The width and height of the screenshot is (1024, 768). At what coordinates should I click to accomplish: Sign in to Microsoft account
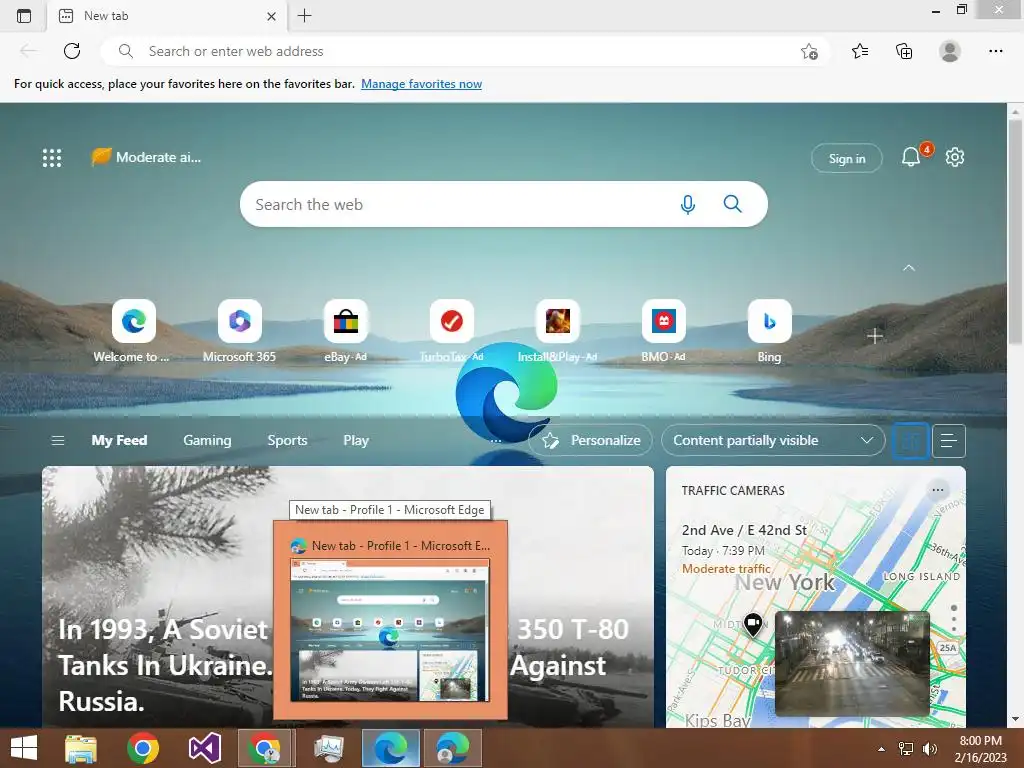click(846, 158)
